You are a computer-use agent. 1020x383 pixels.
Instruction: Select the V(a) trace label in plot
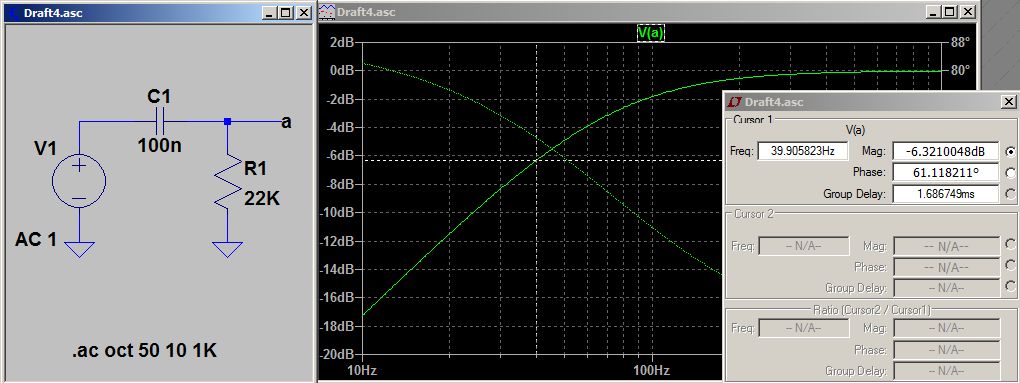click(651, 33)
